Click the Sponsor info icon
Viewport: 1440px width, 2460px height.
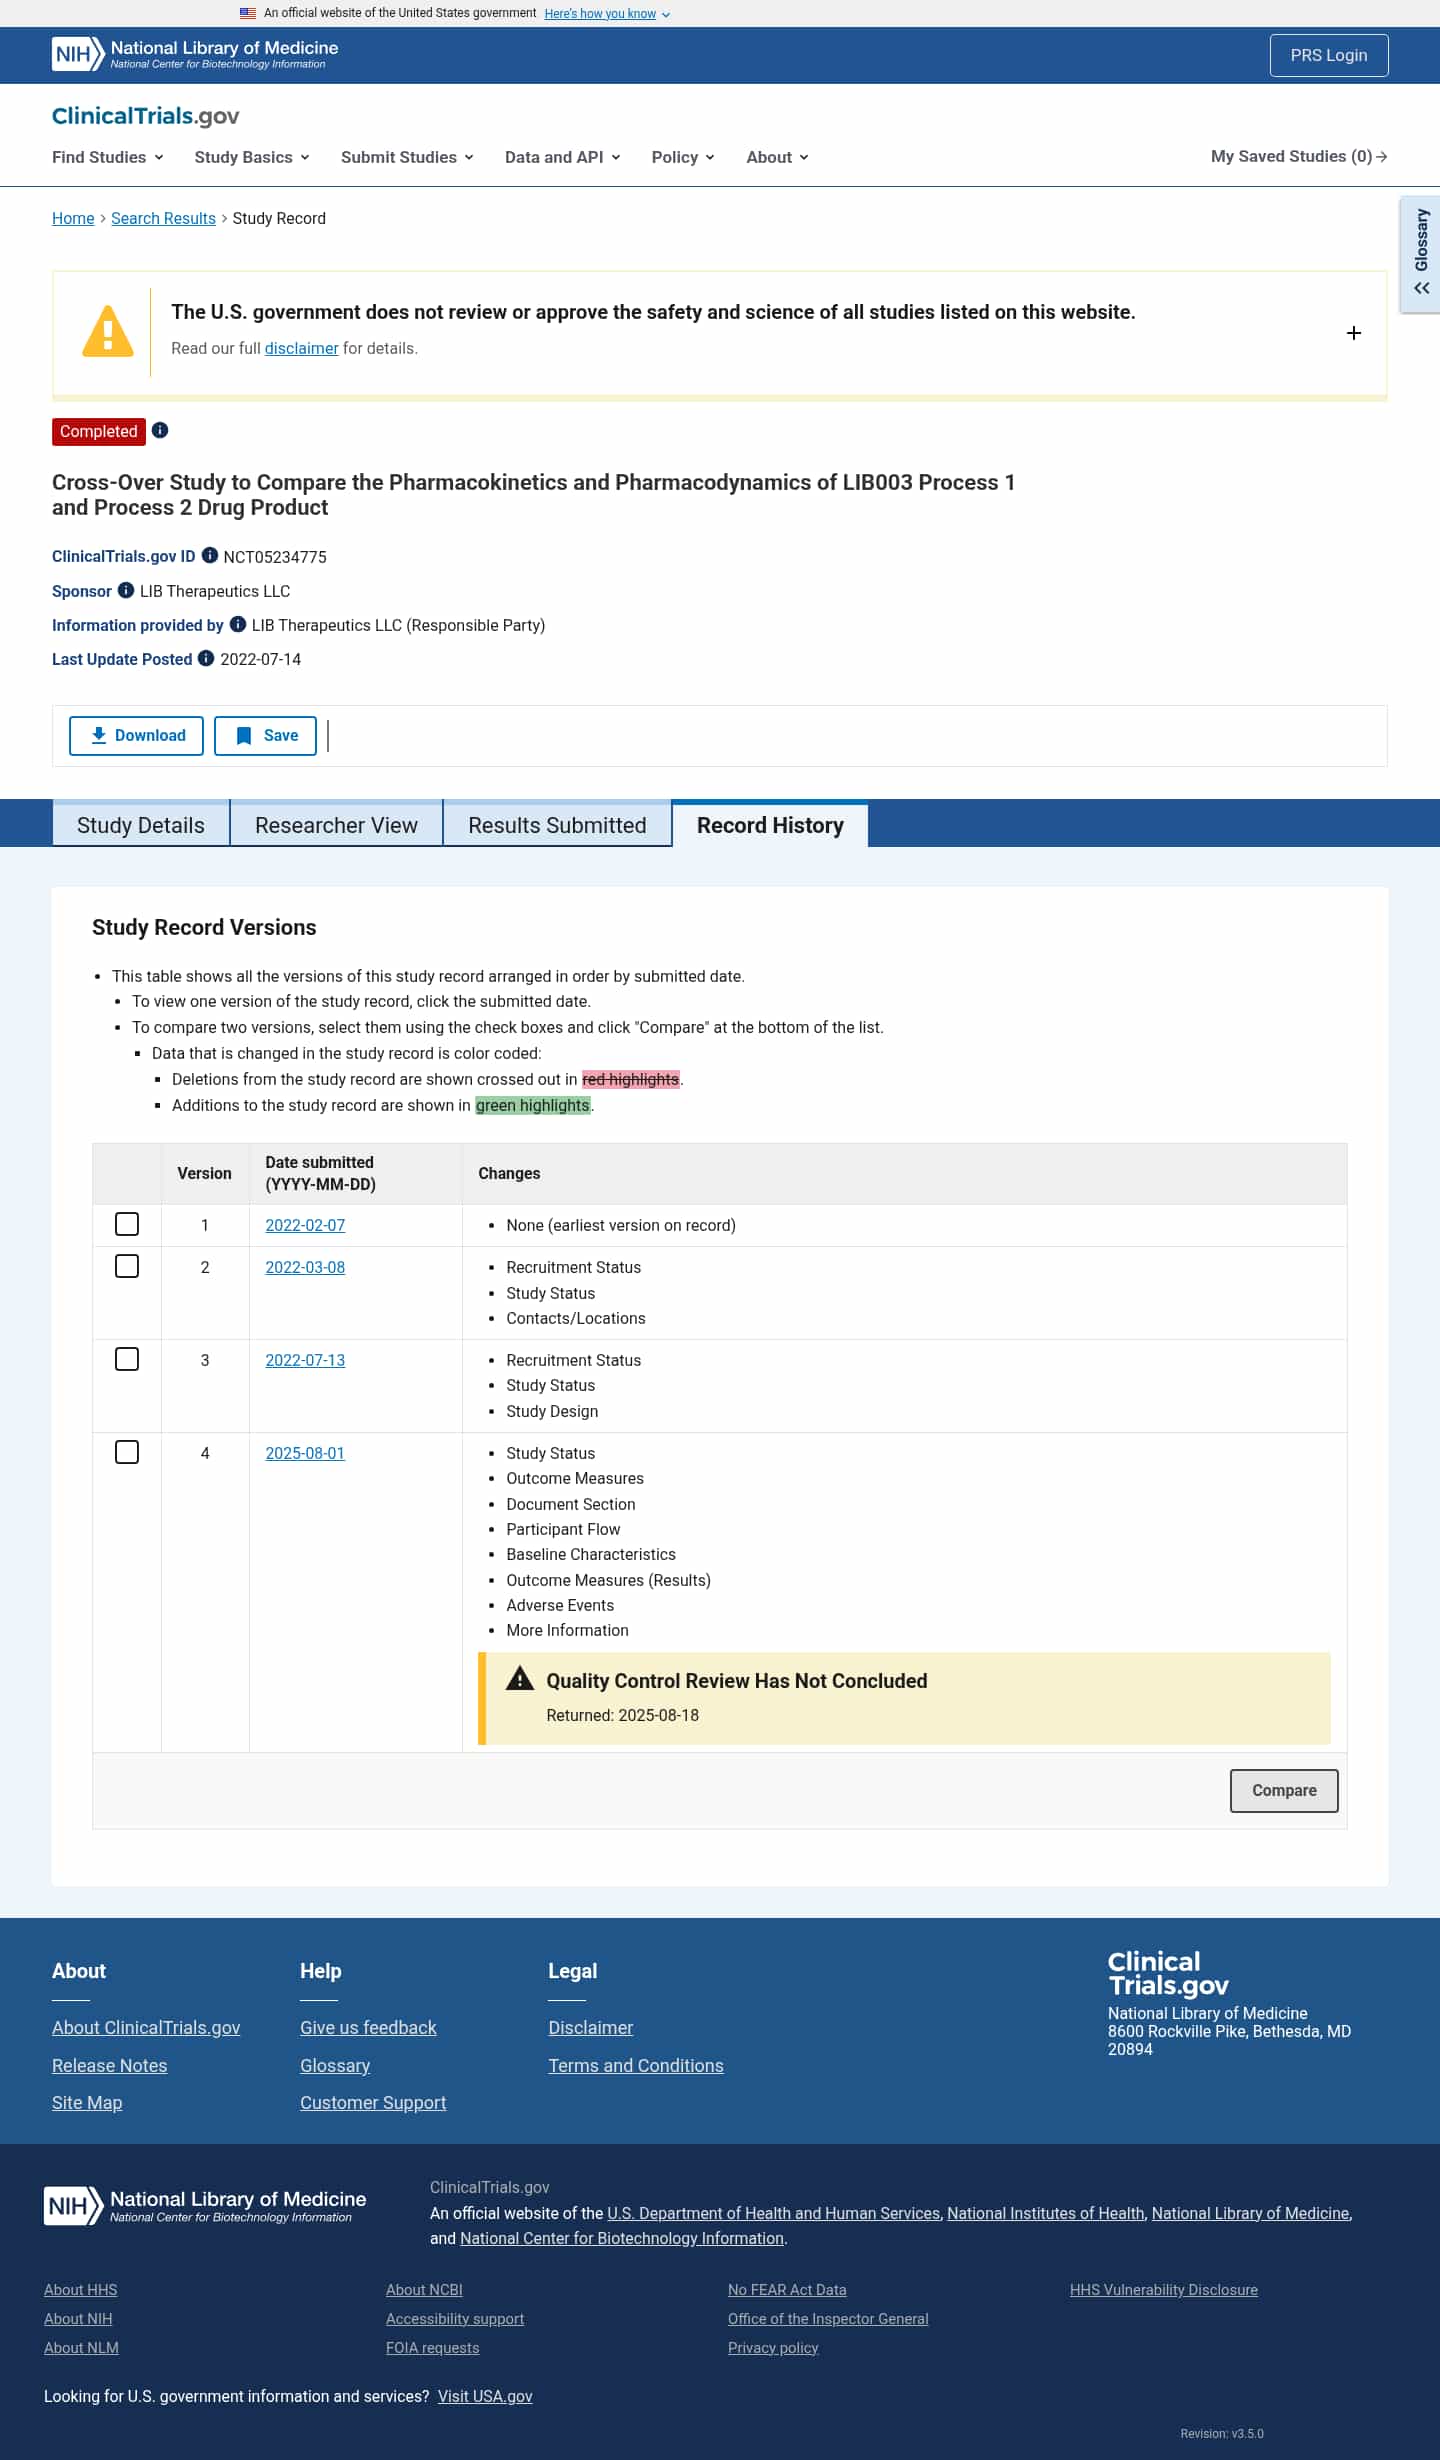click(126, 590)
